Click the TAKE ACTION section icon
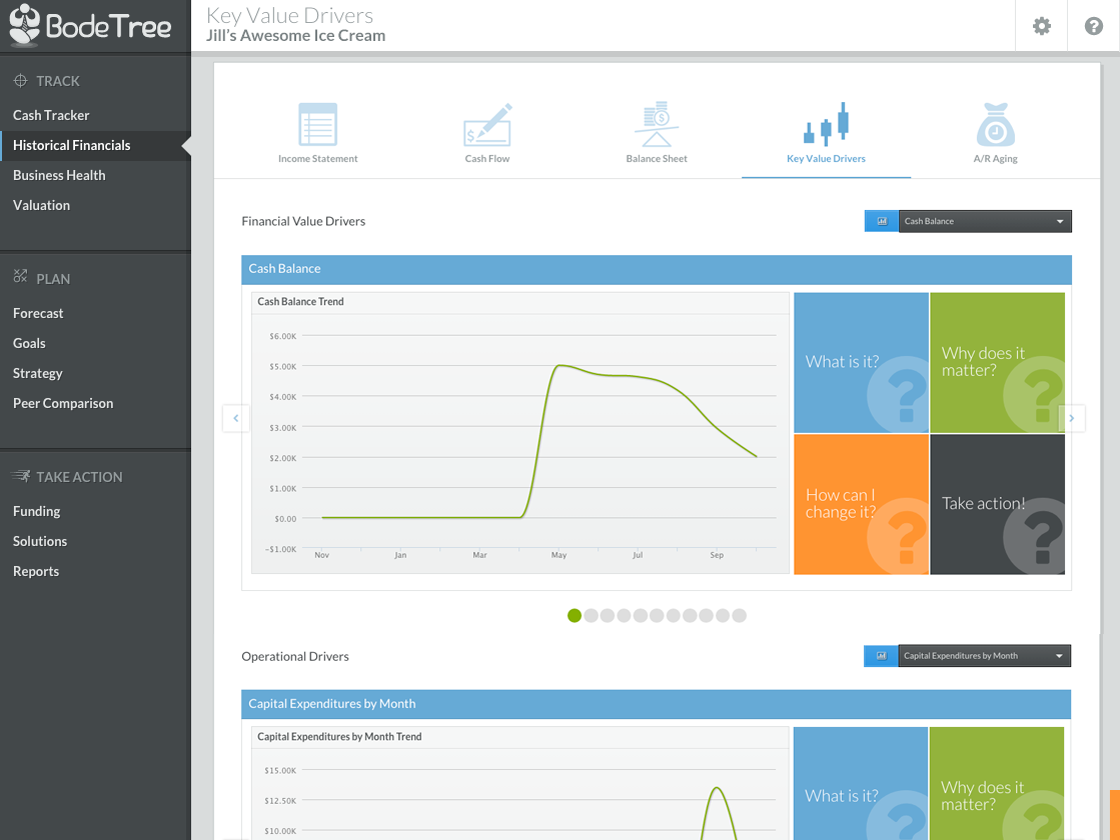1120x840 pixels. 21,476
